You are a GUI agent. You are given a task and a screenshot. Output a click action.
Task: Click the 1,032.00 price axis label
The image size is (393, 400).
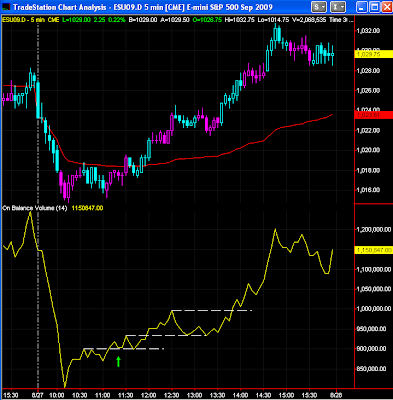coord(368,31)
